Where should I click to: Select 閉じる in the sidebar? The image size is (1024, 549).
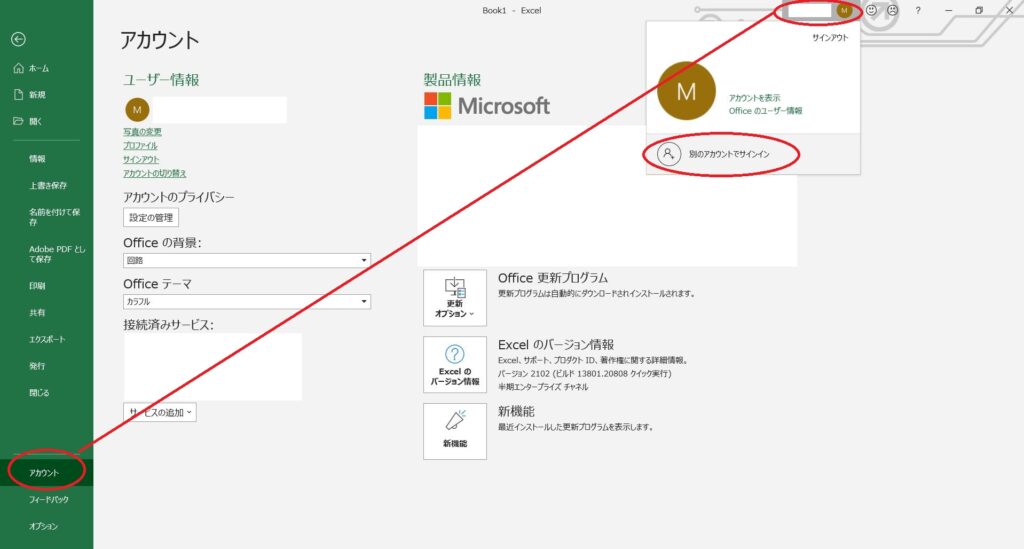point(39,393)
